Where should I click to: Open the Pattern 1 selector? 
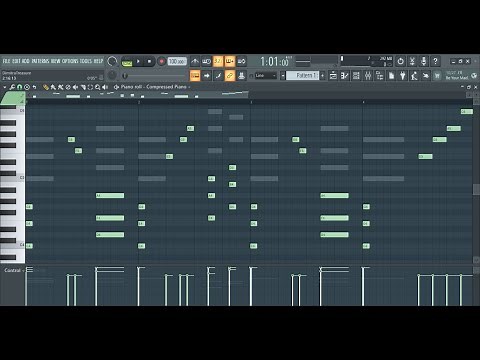point(303,76)
